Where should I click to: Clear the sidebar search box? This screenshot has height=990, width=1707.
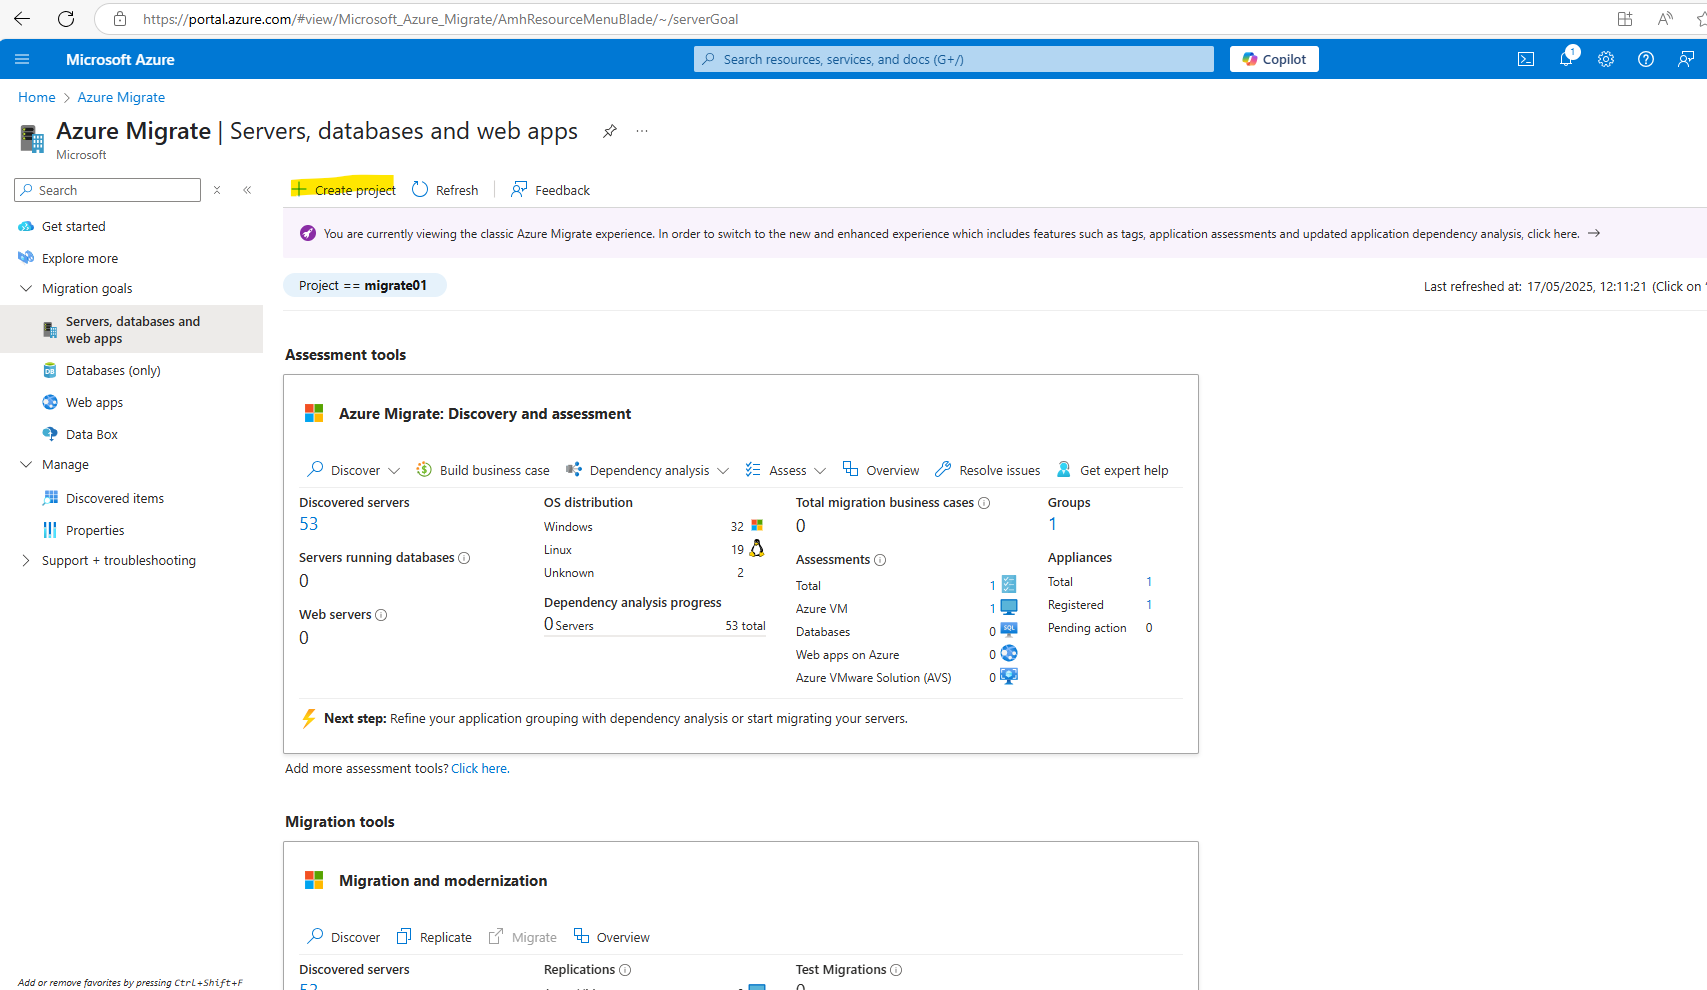coord(217,190)
